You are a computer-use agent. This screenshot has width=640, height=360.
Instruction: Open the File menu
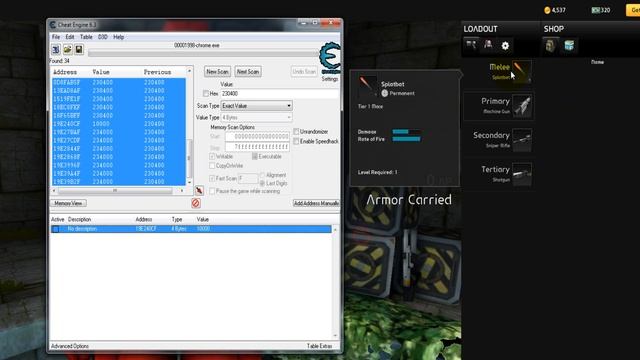[56, 37]
